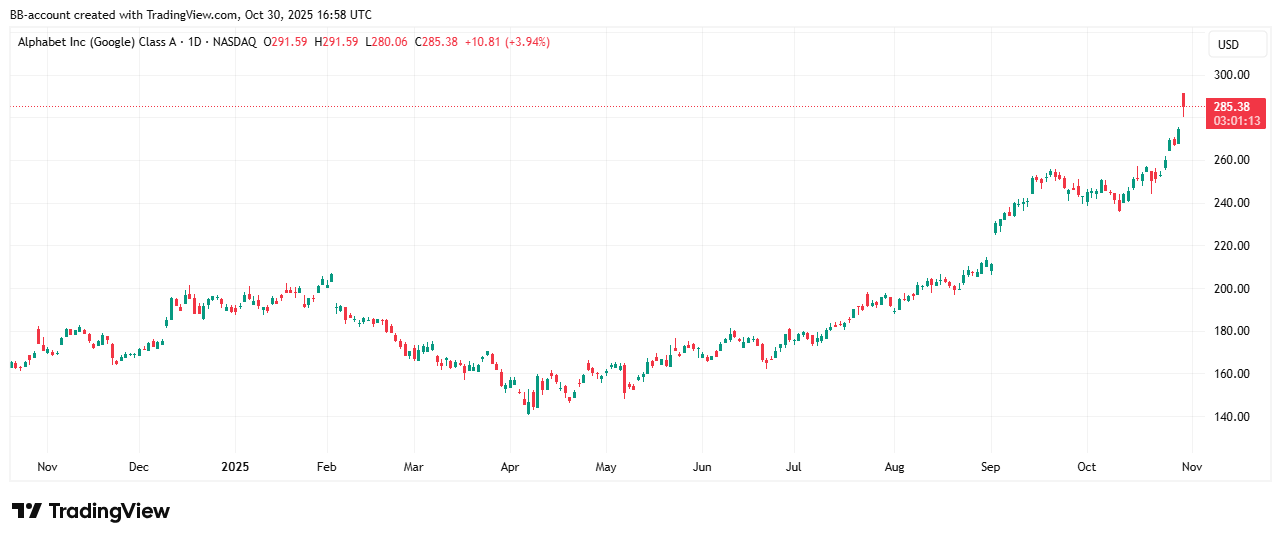
Task: Click the NASDAQ exchange label
Action: [234, 42]
